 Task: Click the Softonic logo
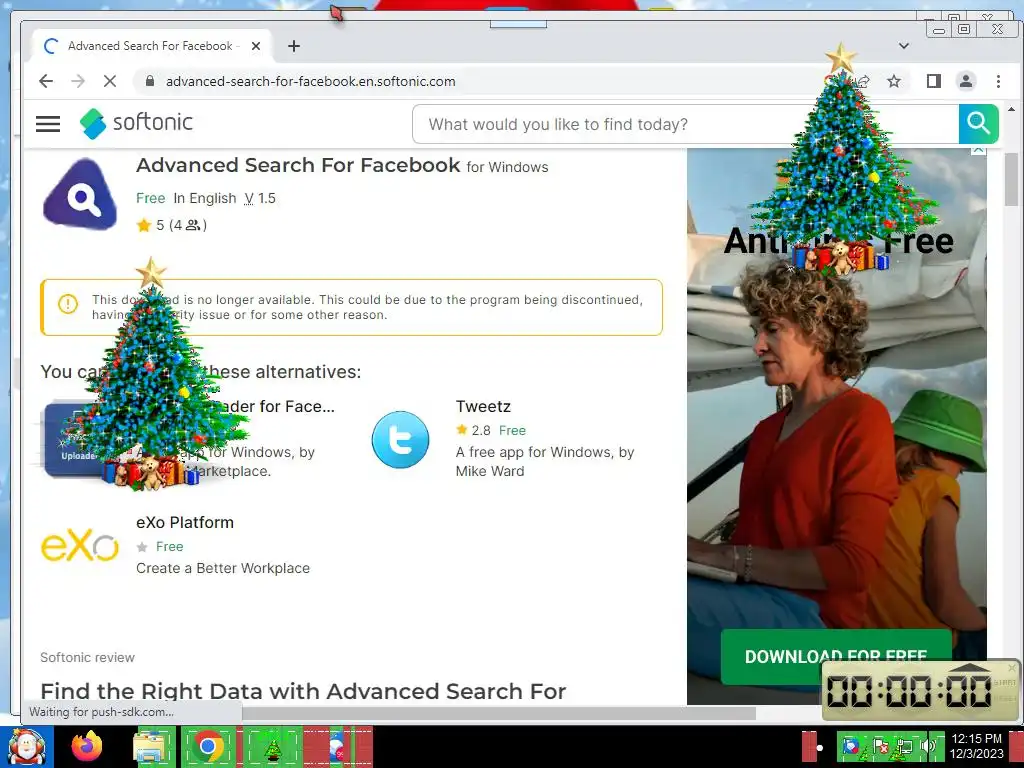[x=136, y=123]
